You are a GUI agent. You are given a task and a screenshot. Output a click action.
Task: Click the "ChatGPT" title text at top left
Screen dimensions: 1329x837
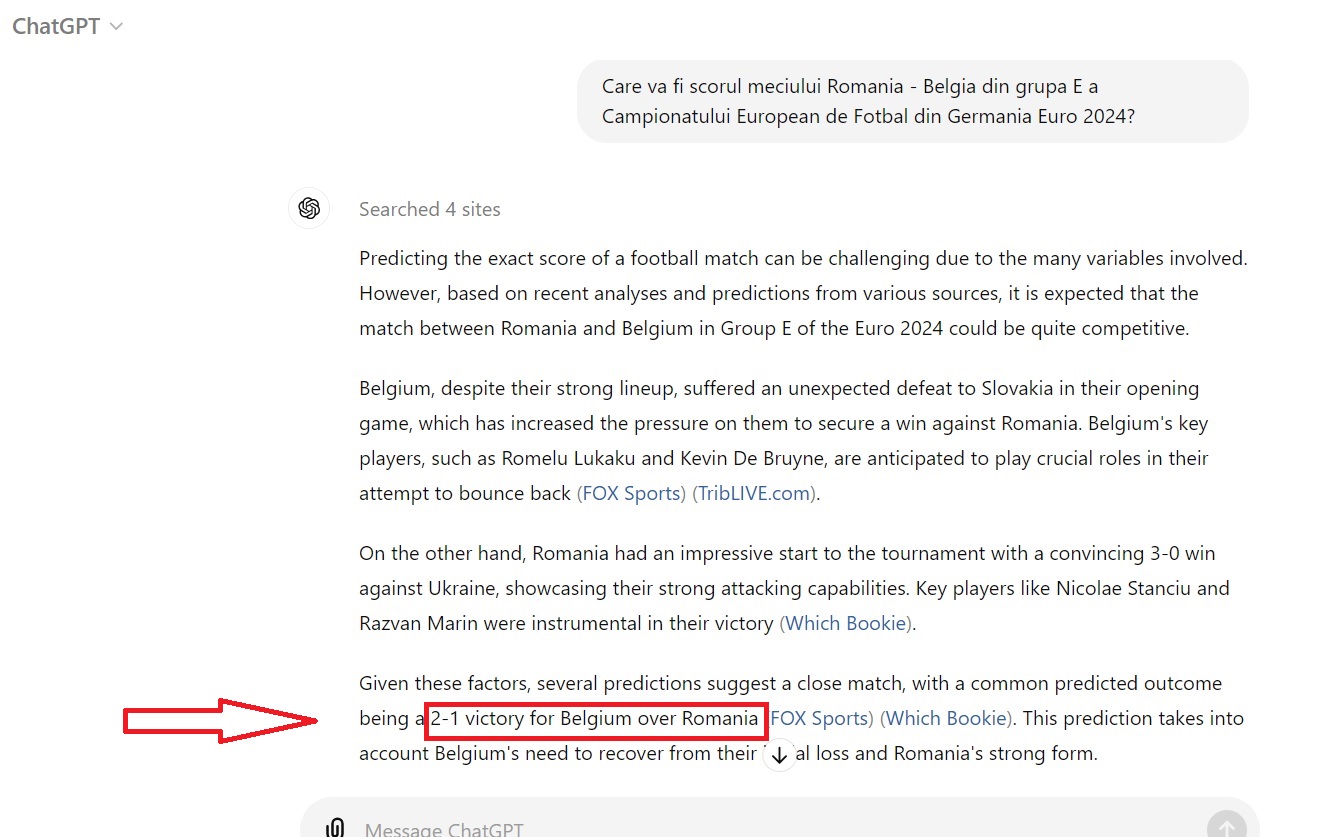point(56,27)
